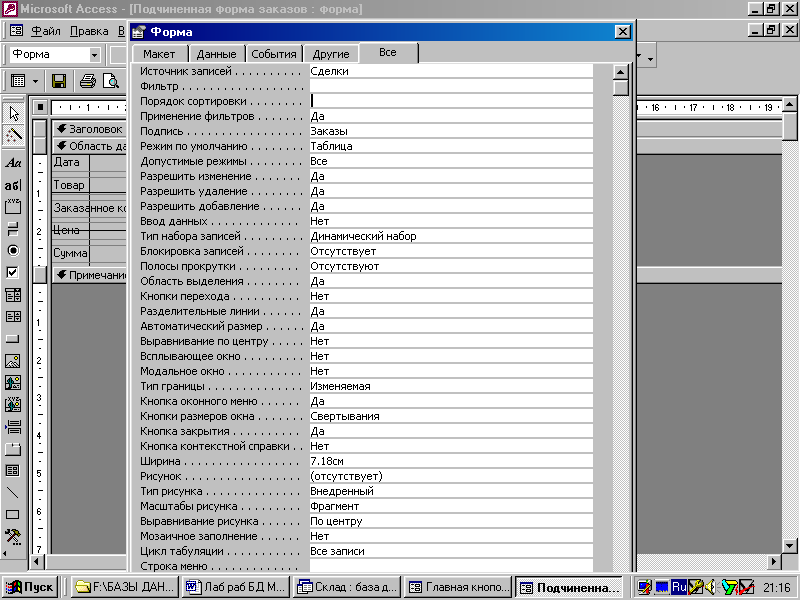Click the empty Фильтр property field

(x=451, y=86)
